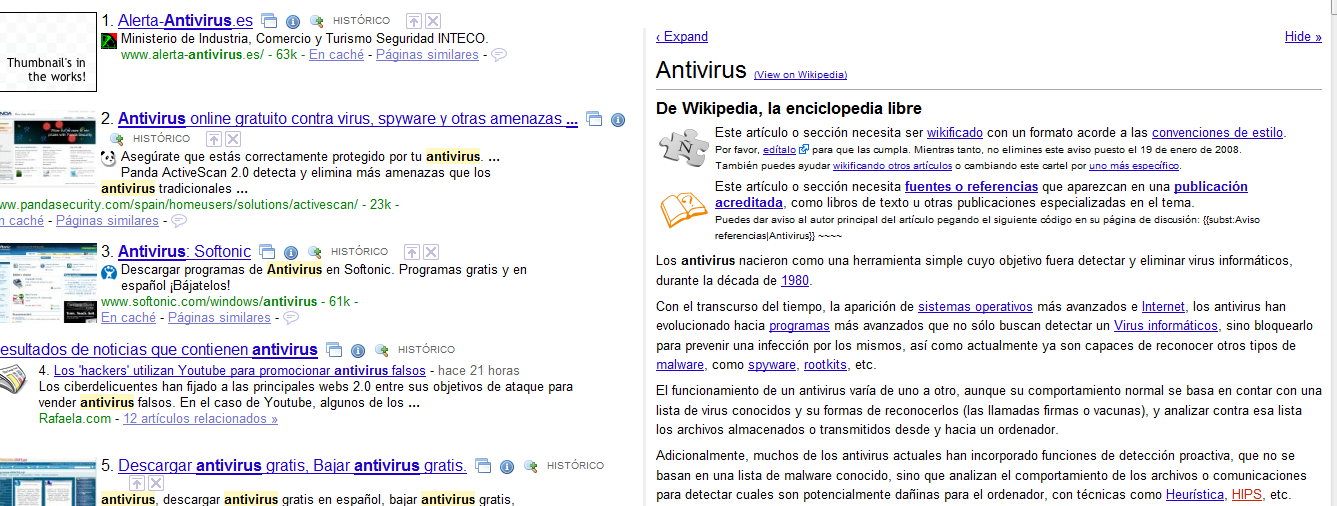The height and width of the screenshot is (506, 1337).
Task: Click HISTÓRICO next to Antivirus: Softonic
Action: 359,252
